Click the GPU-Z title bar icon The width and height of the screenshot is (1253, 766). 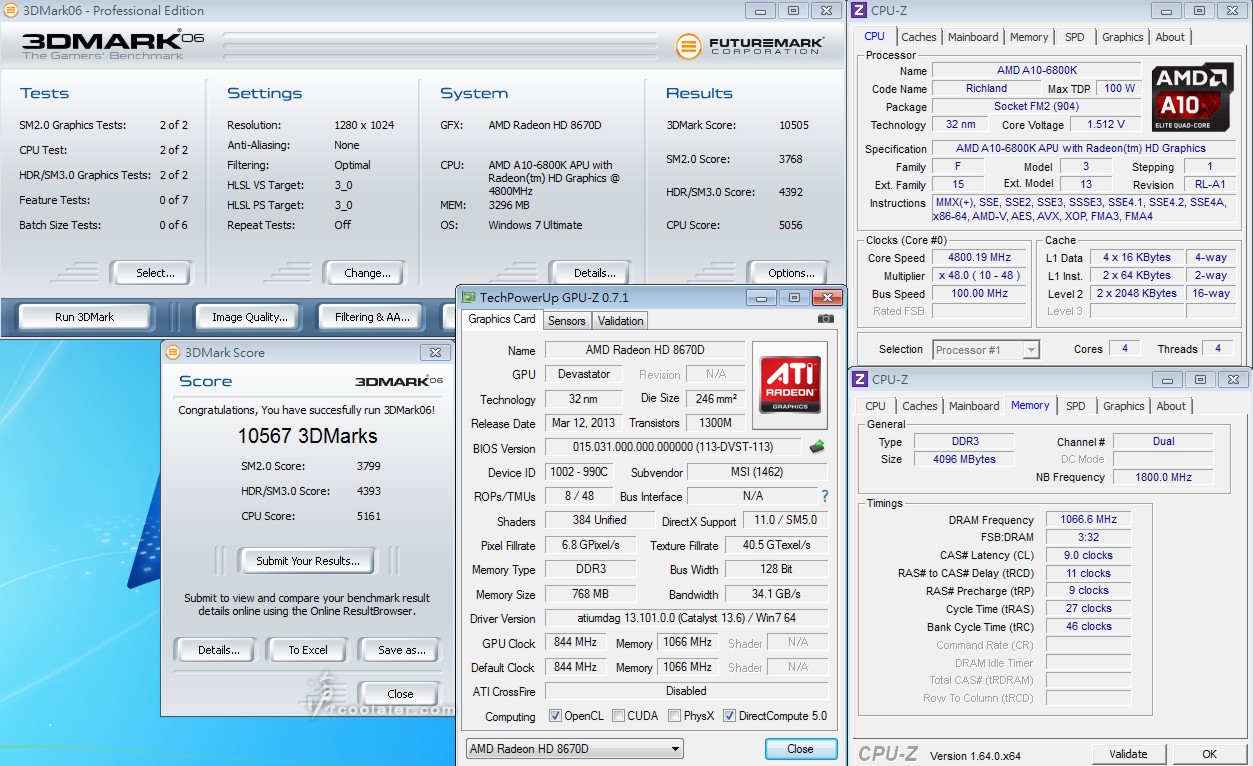click(x=469, y=297)
